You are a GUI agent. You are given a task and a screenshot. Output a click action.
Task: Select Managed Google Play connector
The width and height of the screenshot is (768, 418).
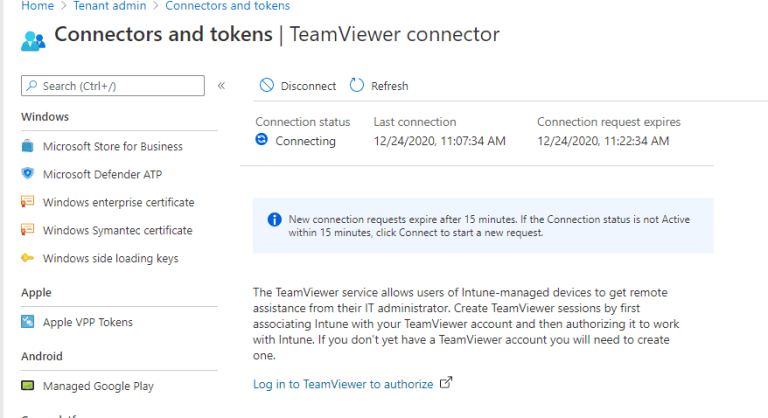[x=98, y=386]
